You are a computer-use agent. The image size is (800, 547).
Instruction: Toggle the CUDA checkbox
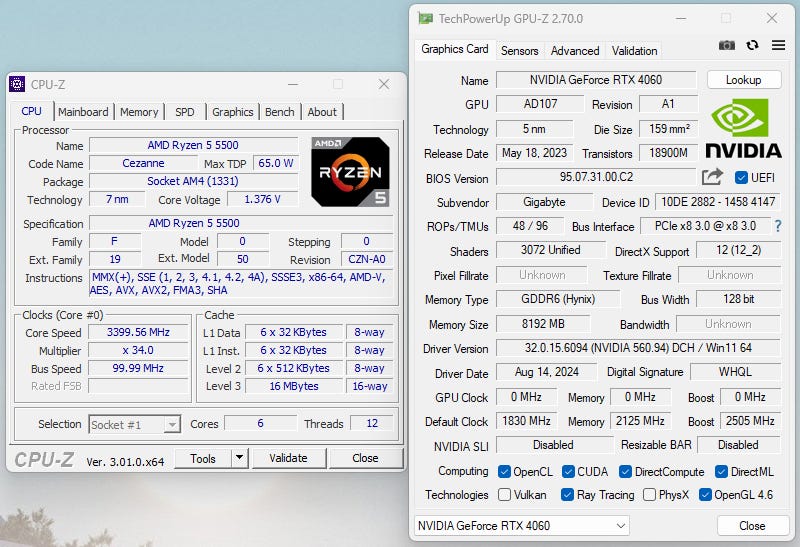(x=568, y=471)
